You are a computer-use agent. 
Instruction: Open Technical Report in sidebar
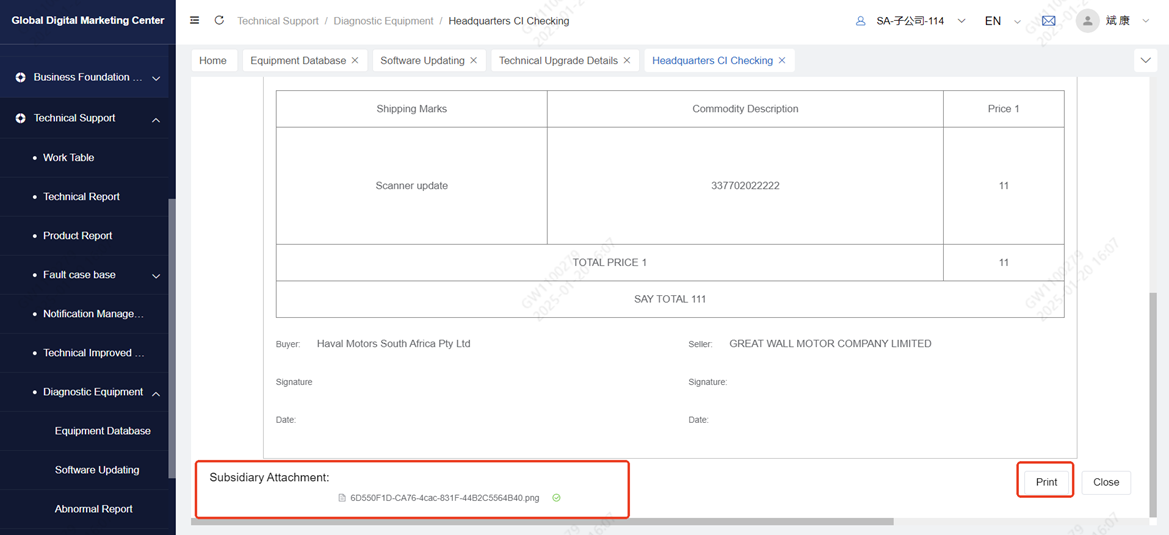point(81,197)
